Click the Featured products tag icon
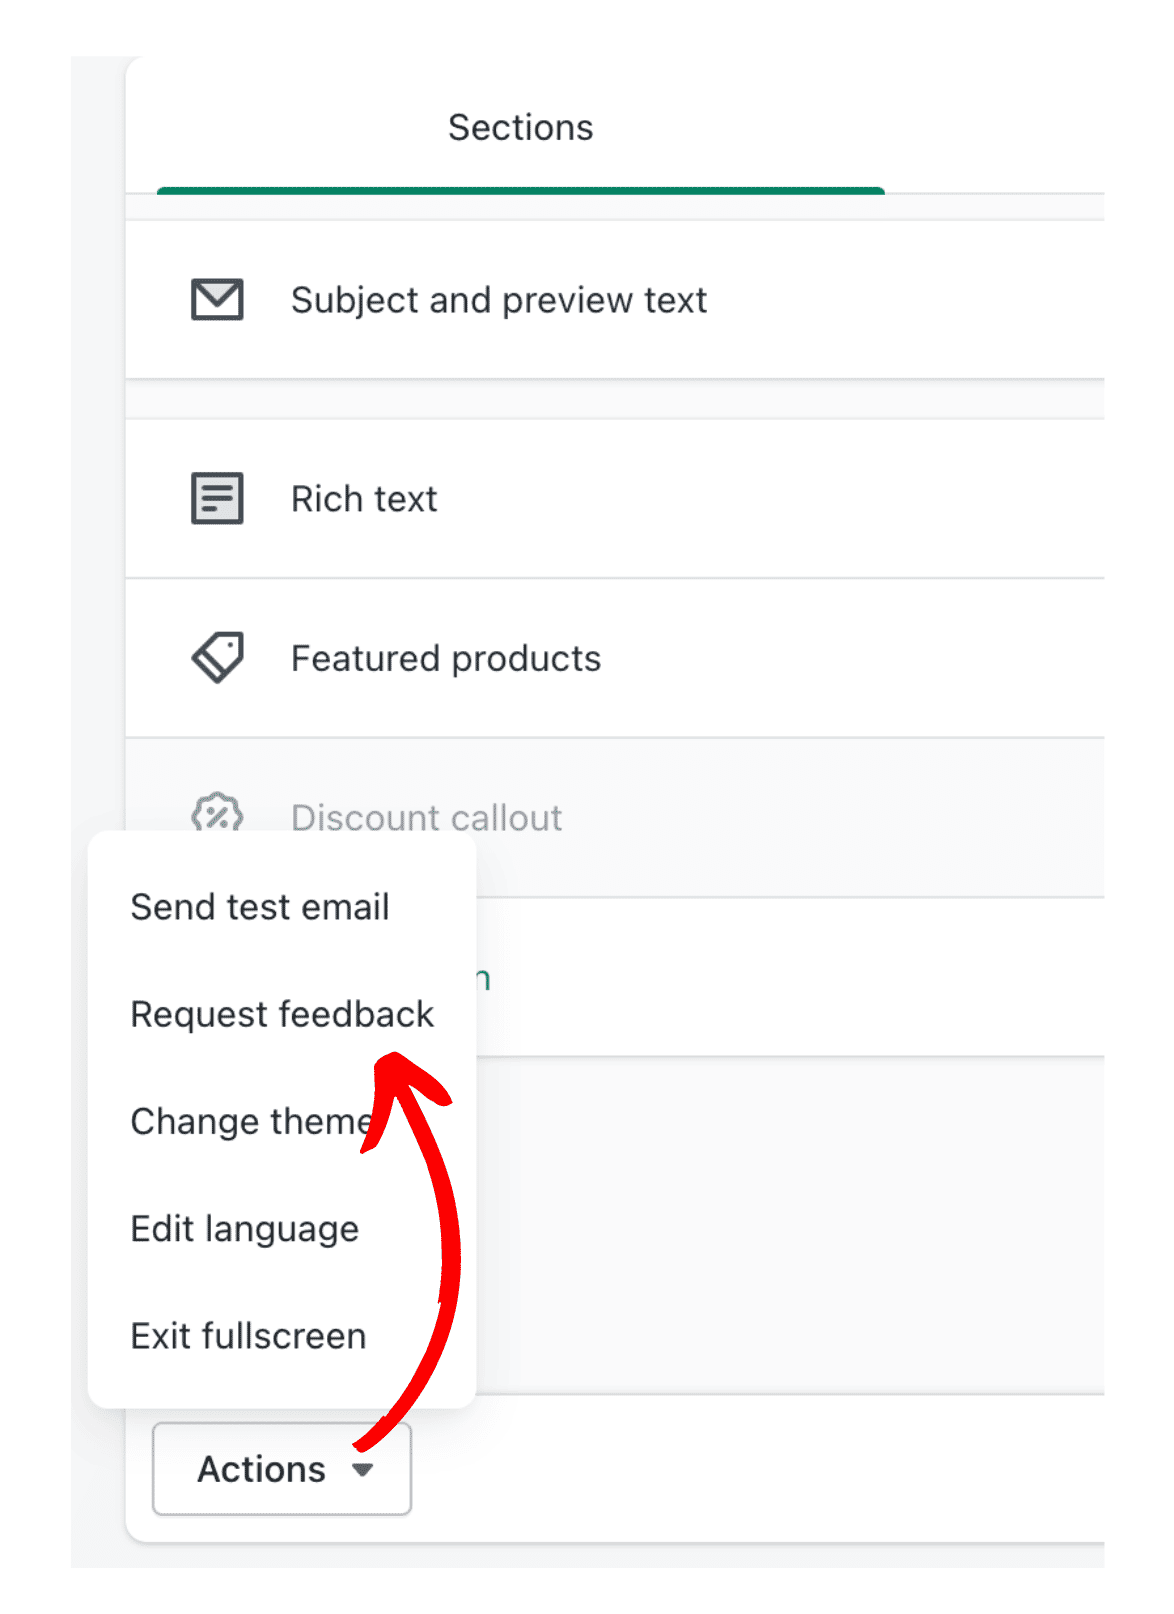1174x1614 pixels. [217, 658]
